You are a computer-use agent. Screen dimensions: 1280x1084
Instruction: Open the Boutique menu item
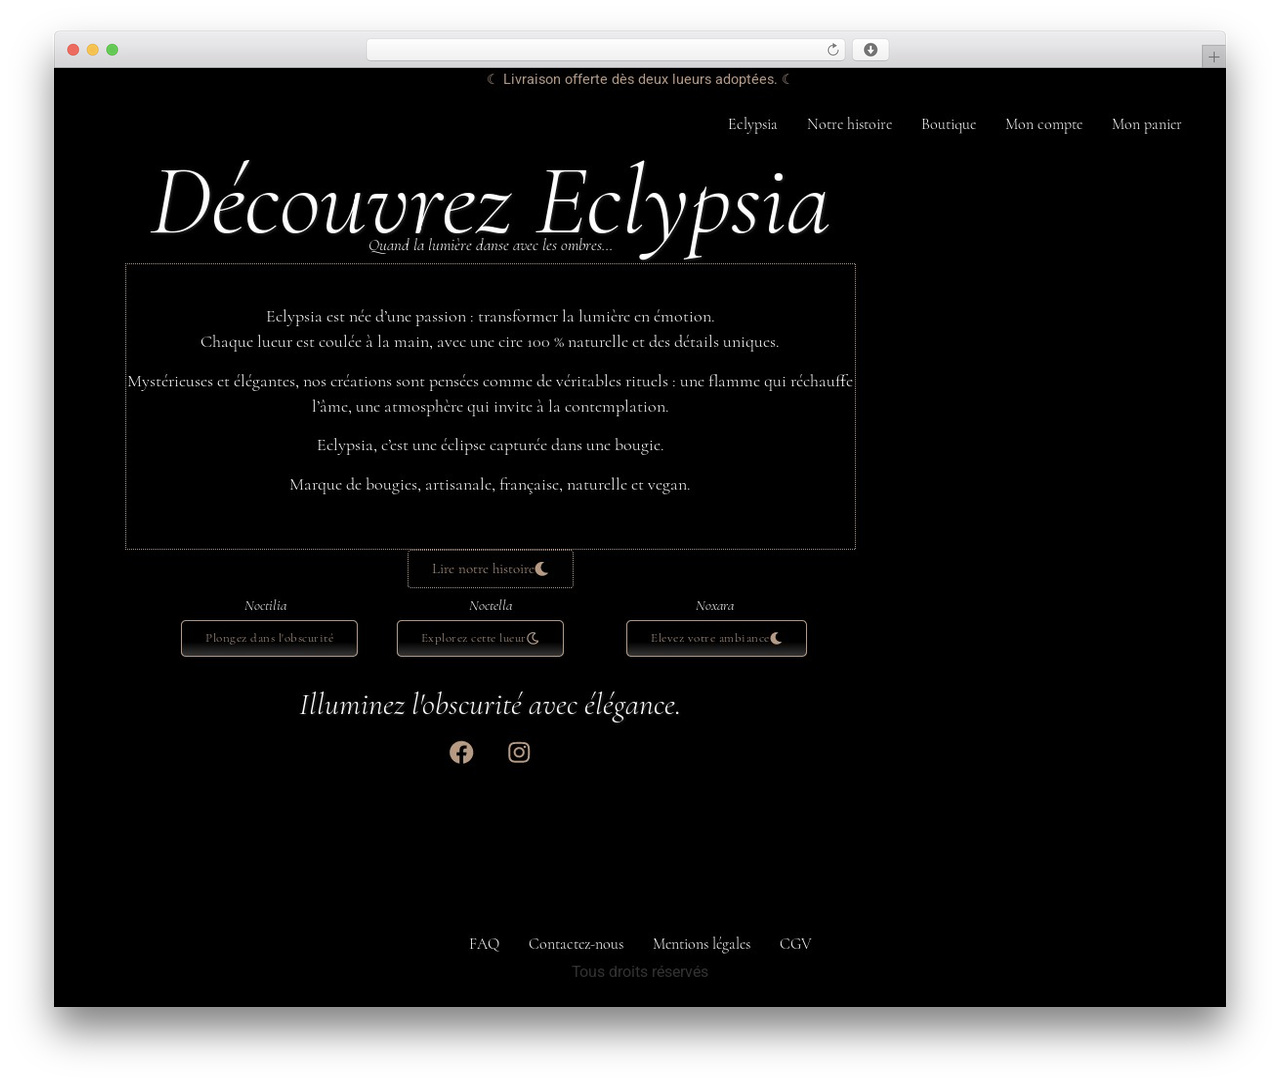click(948, 124)
